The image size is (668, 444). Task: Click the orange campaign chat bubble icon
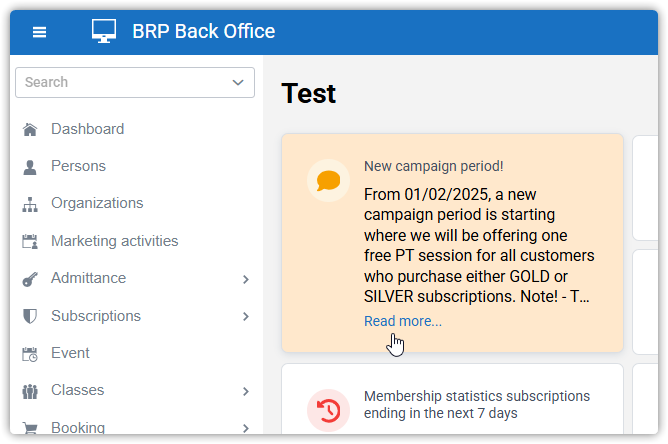[x=328, y=181]
